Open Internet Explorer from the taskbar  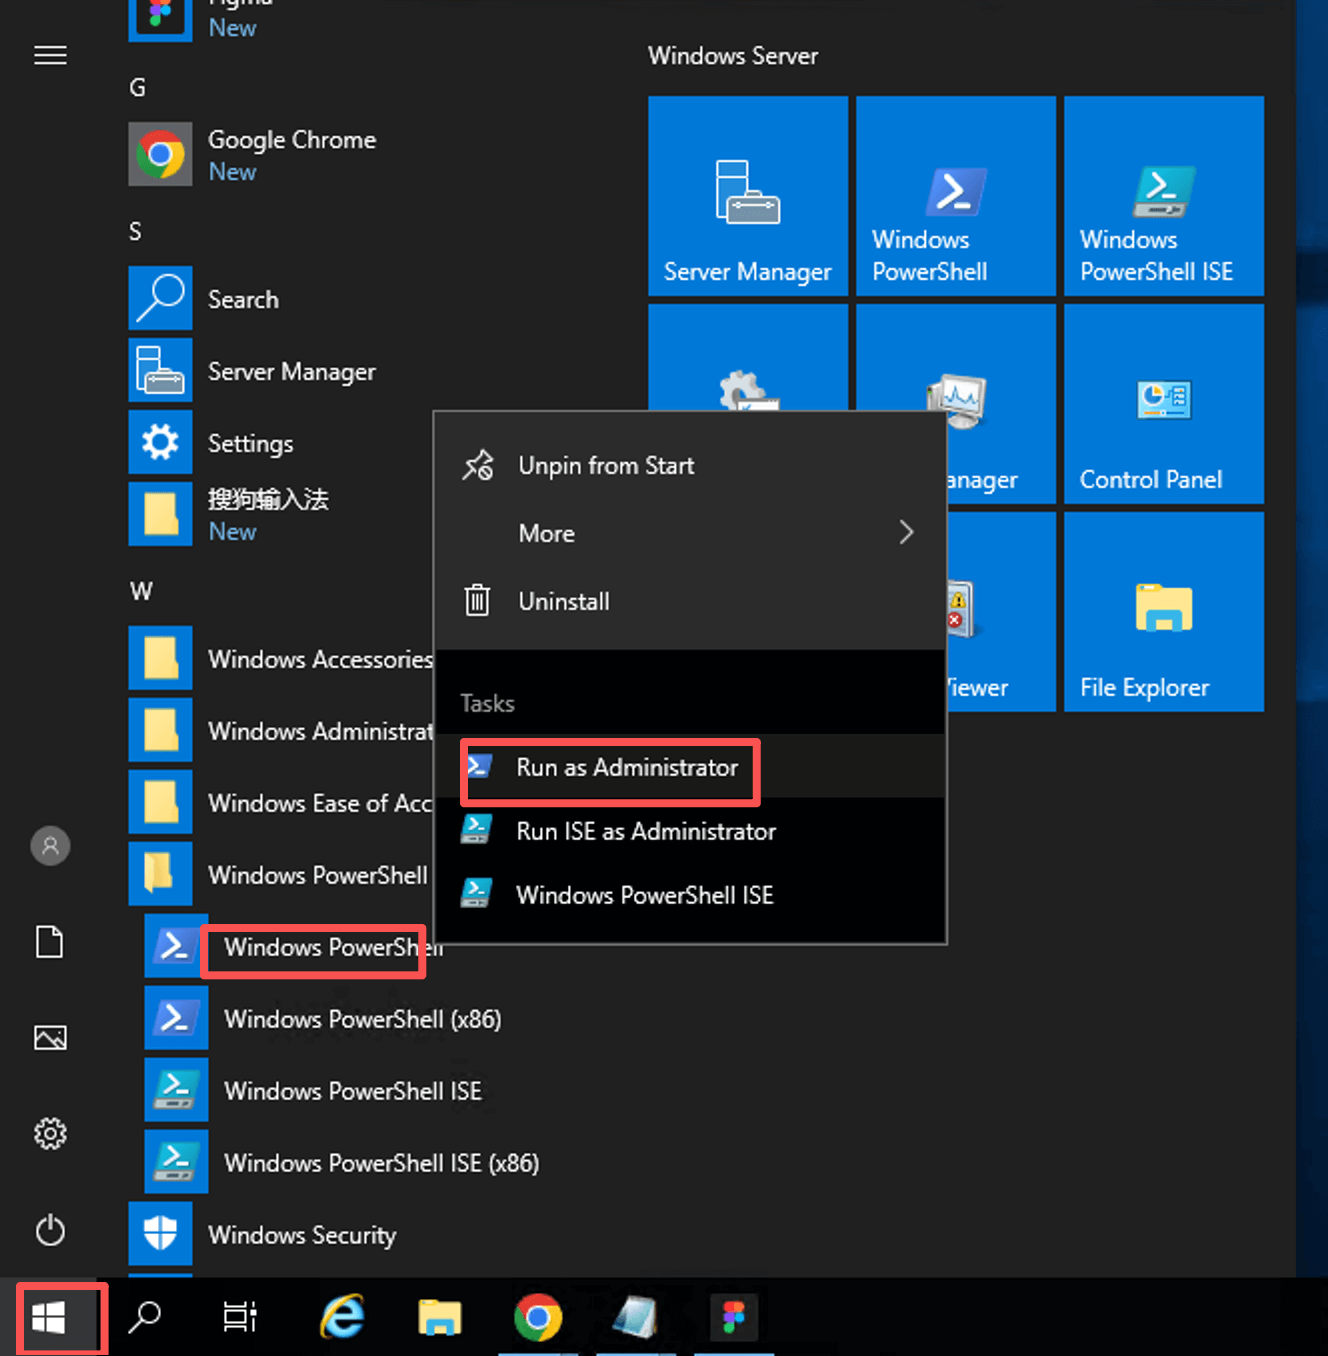tap(343, 1318)
